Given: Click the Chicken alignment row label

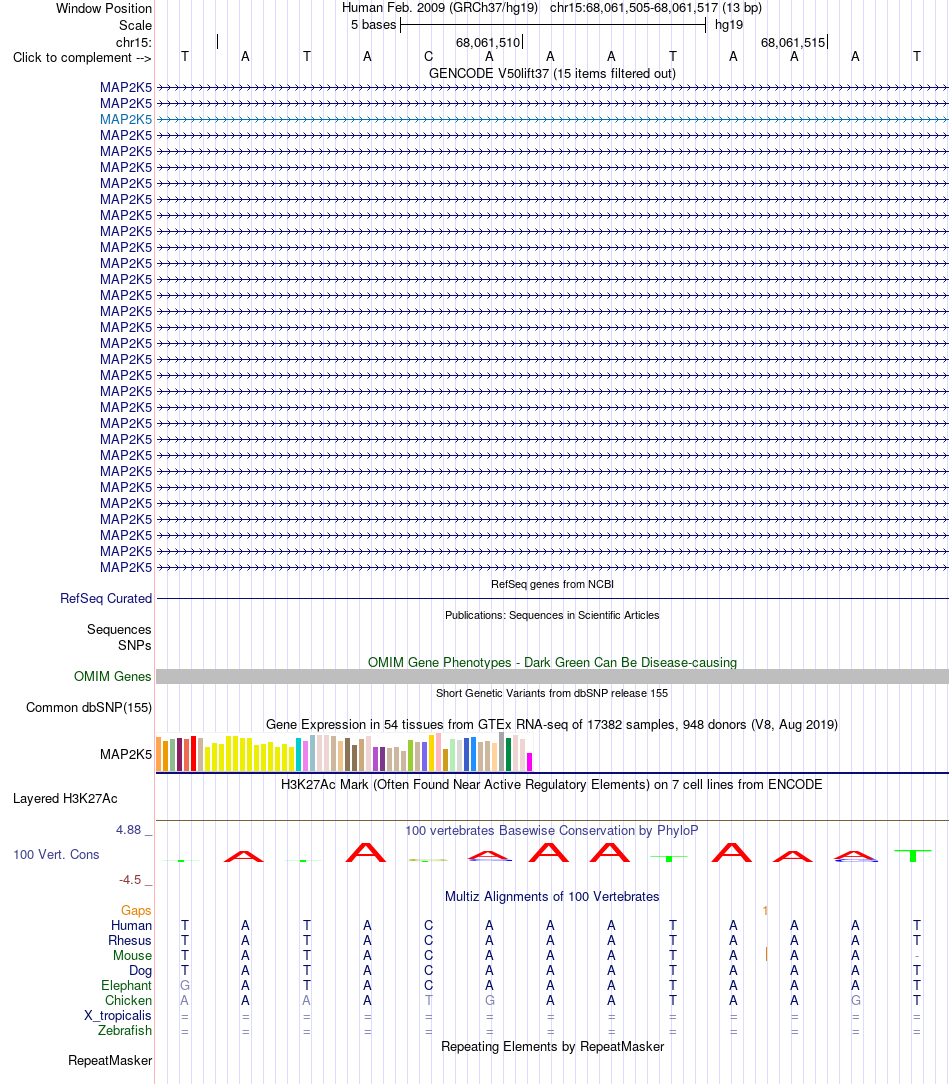Looking at the screenshot, I should point(129,1000).
